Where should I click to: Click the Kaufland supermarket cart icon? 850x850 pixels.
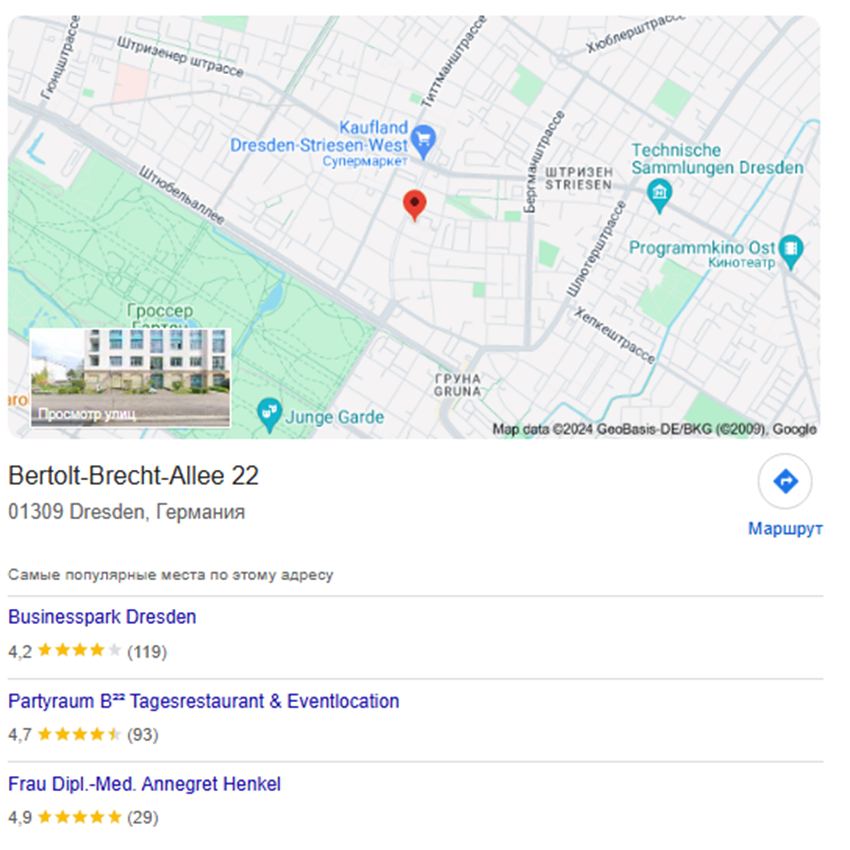423,140
